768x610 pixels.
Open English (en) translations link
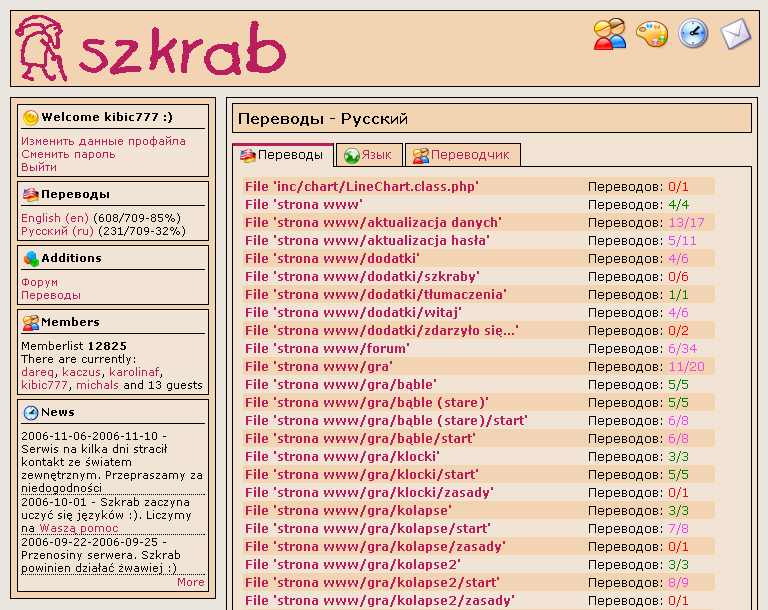pyautogui.click(x=55, y=218)
